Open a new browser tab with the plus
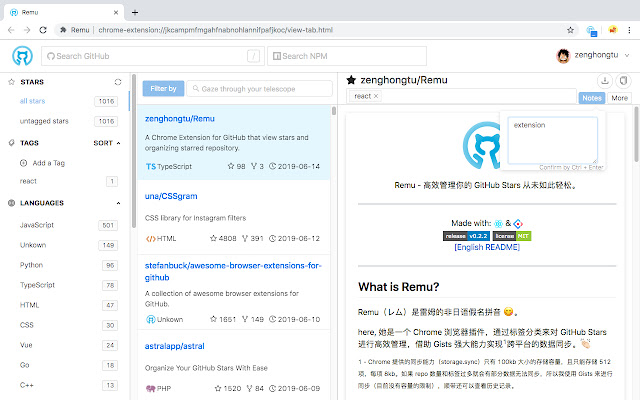This screenshot has height=400, width=640. coord(135,12)
